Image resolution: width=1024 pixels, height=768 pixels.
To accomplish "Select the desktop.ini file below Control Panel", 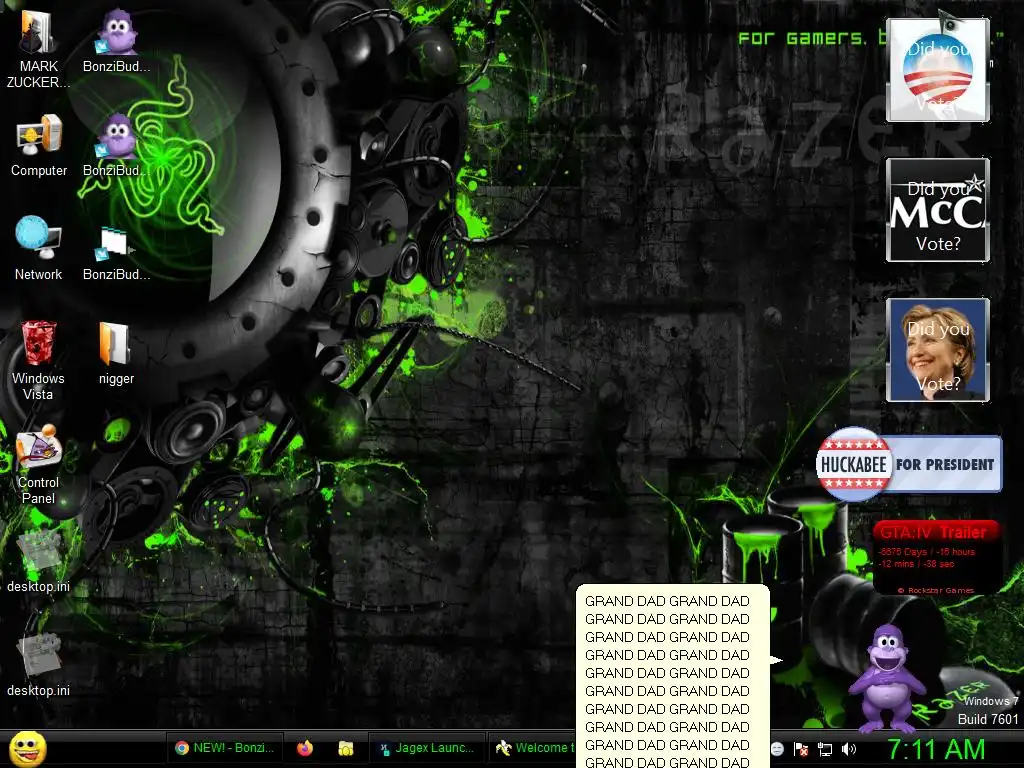I will point(38,562).
